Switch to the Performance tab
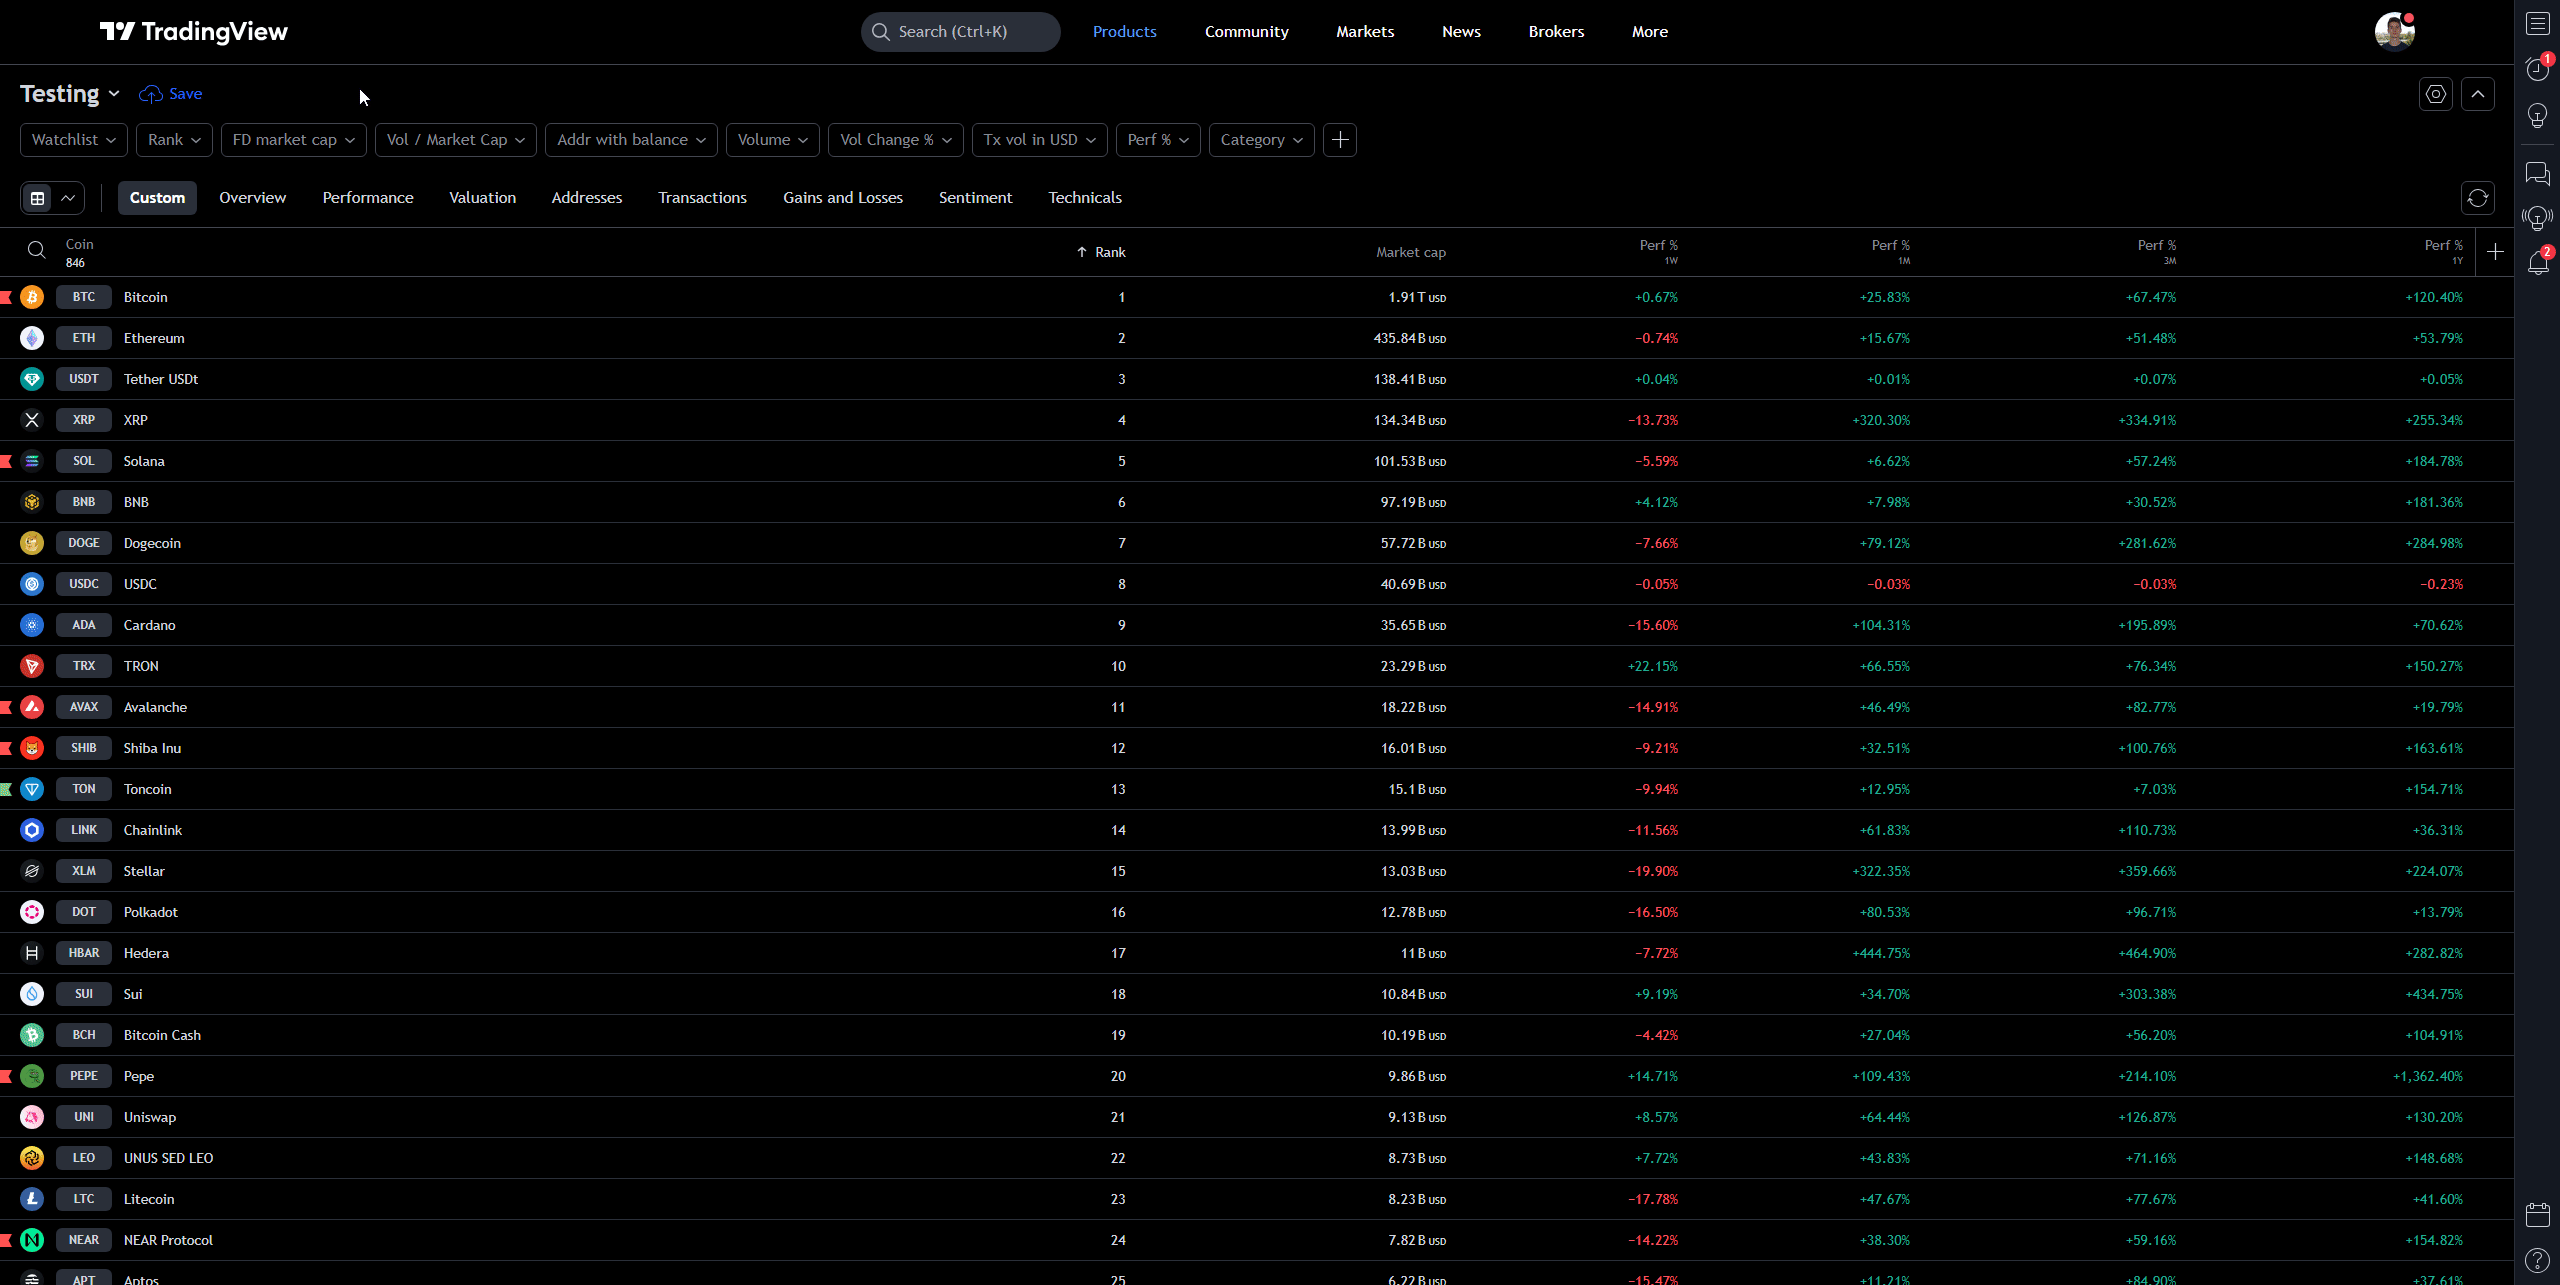The width and height of the screenshot is (2560, 1285). point(368,198)
